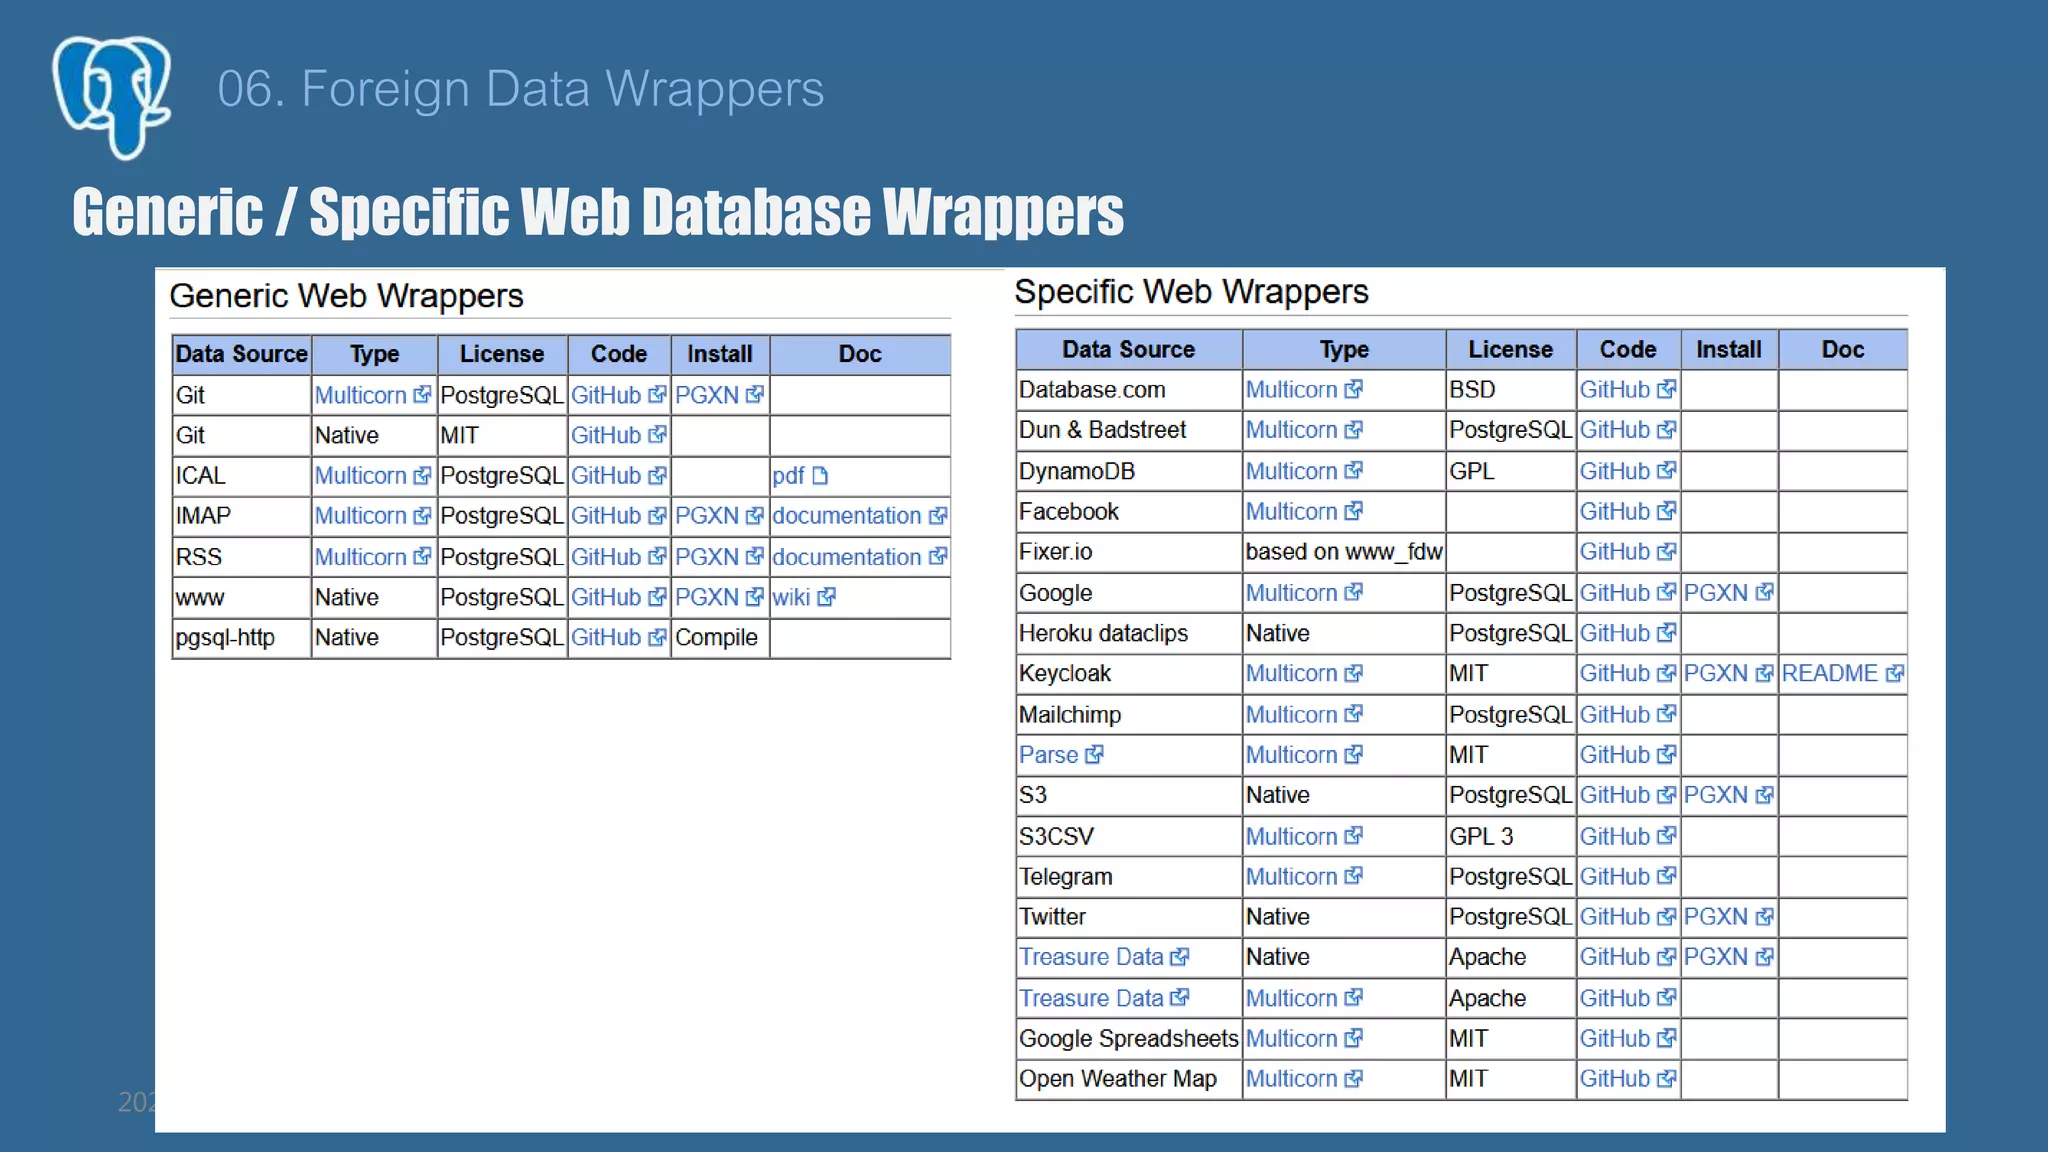
Task: Open Multicorn link for Open Weather Map
Action: click(x=1304, y=1079)
